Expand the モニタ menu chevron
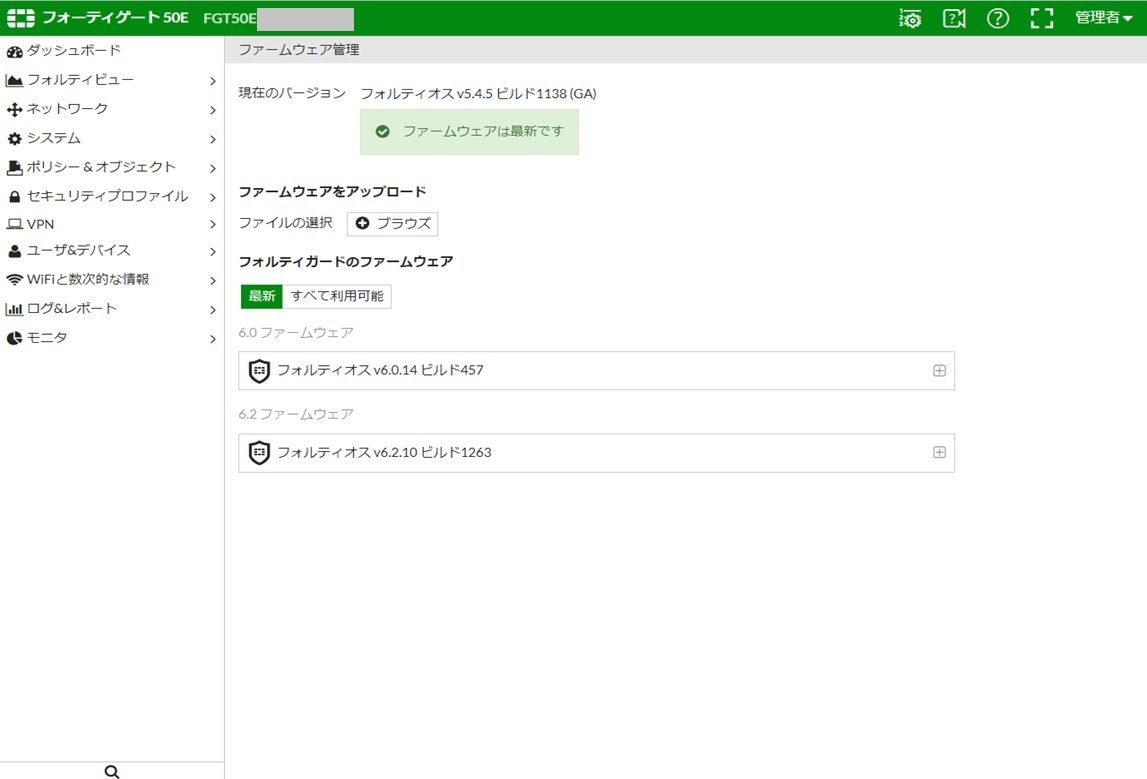 (212, 339)
